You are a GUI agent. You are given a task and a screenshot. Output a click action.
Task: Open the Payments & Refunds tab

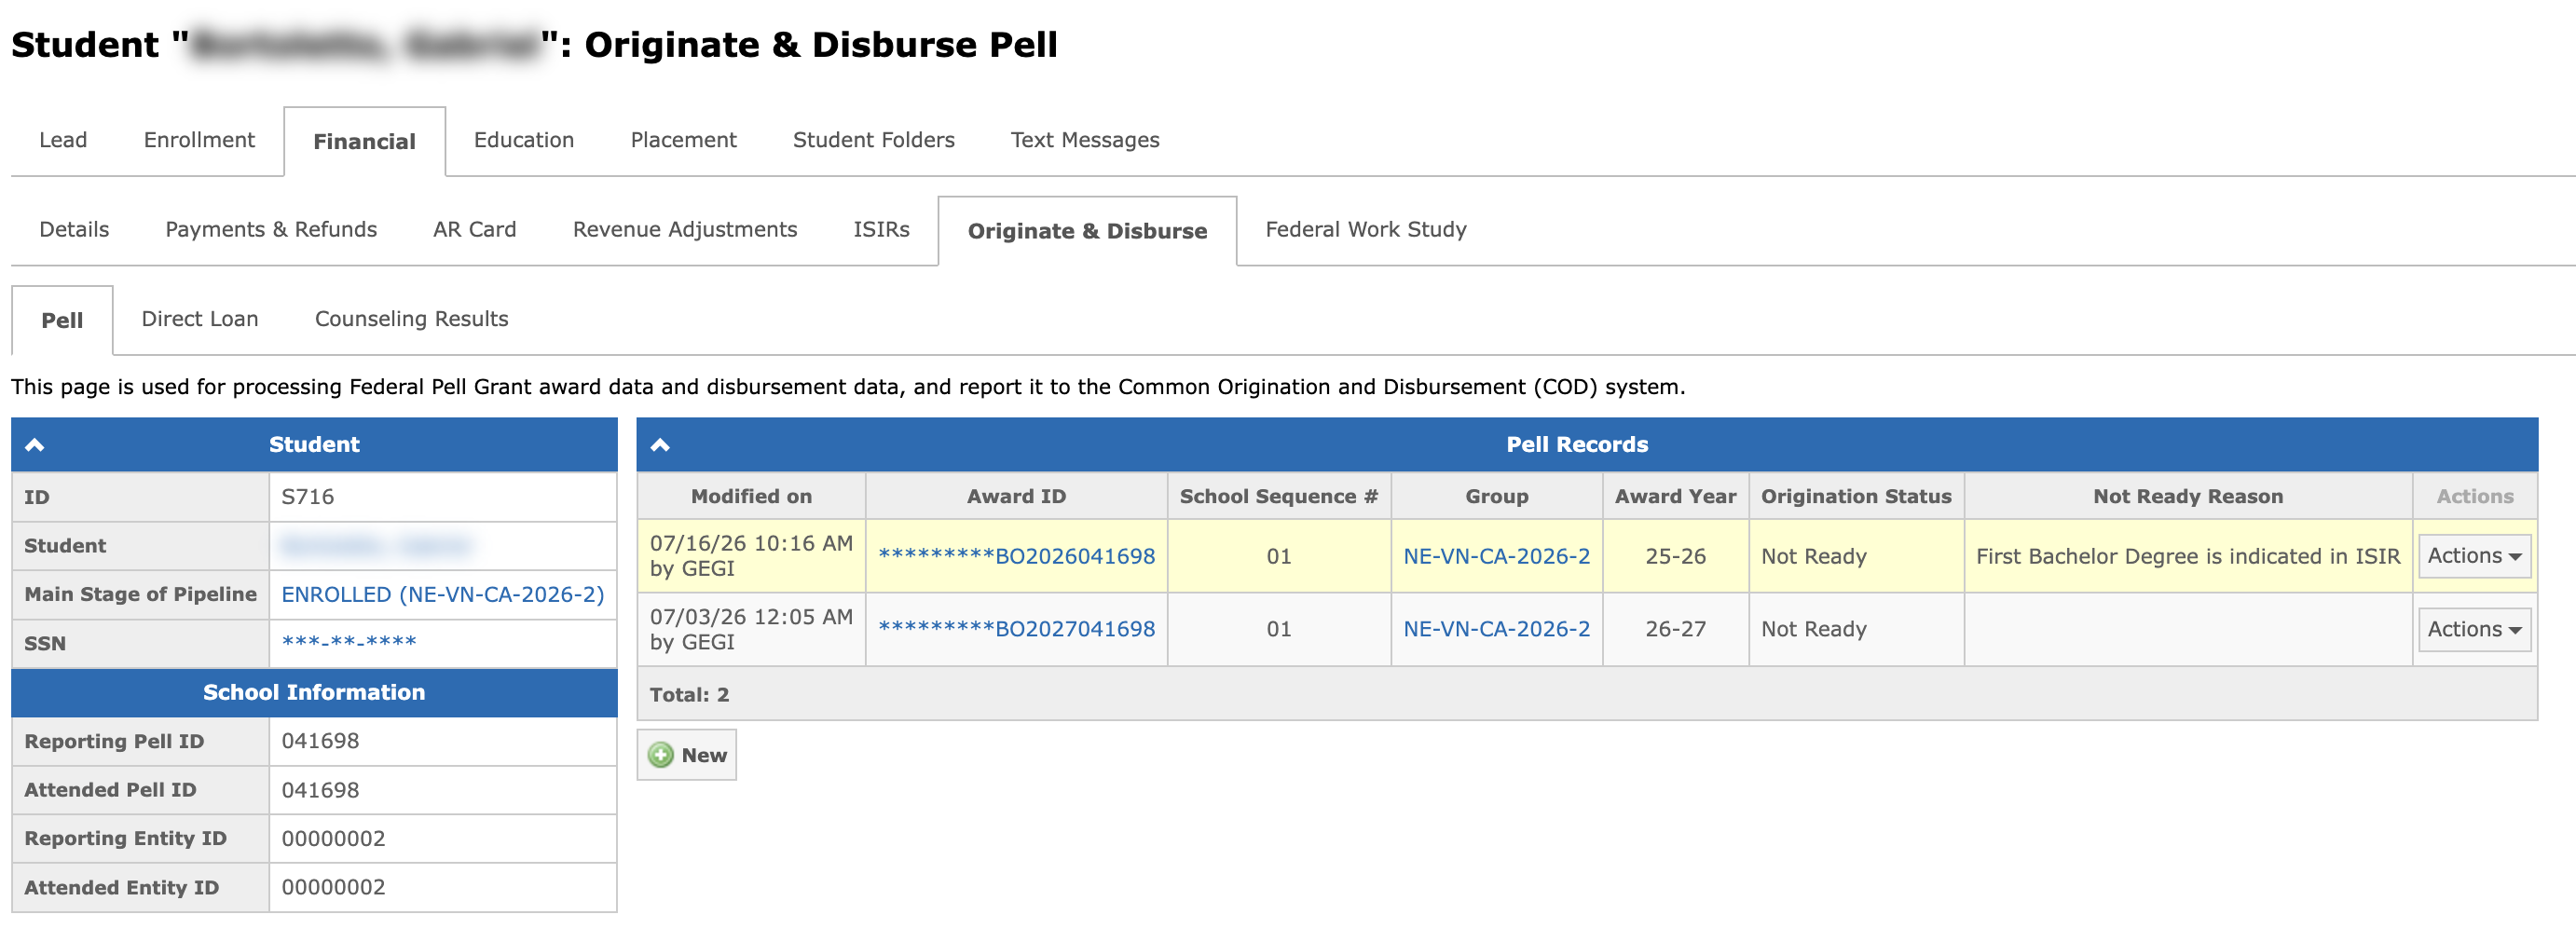[x=271, y=230]
